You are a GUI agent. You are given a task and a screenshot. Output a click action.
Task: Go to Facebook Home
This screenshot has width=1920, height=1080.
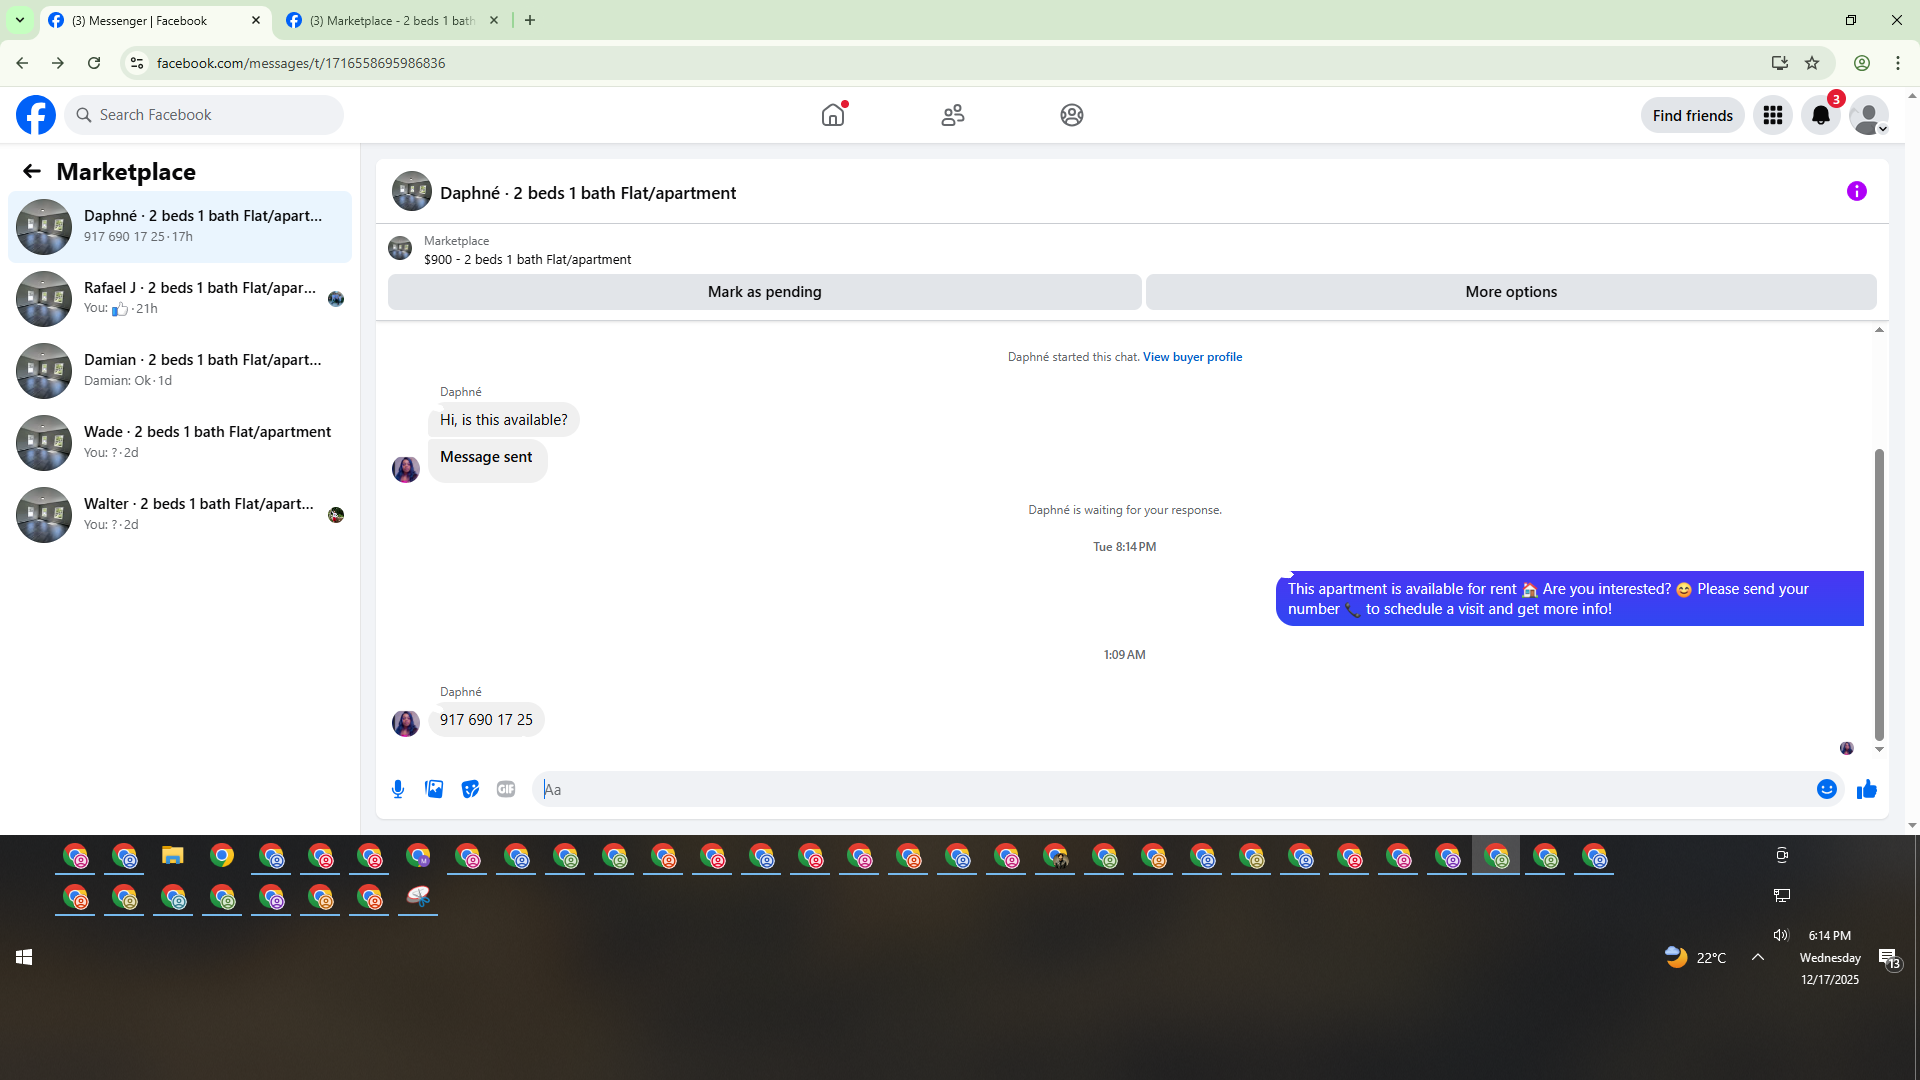[832, 115]
